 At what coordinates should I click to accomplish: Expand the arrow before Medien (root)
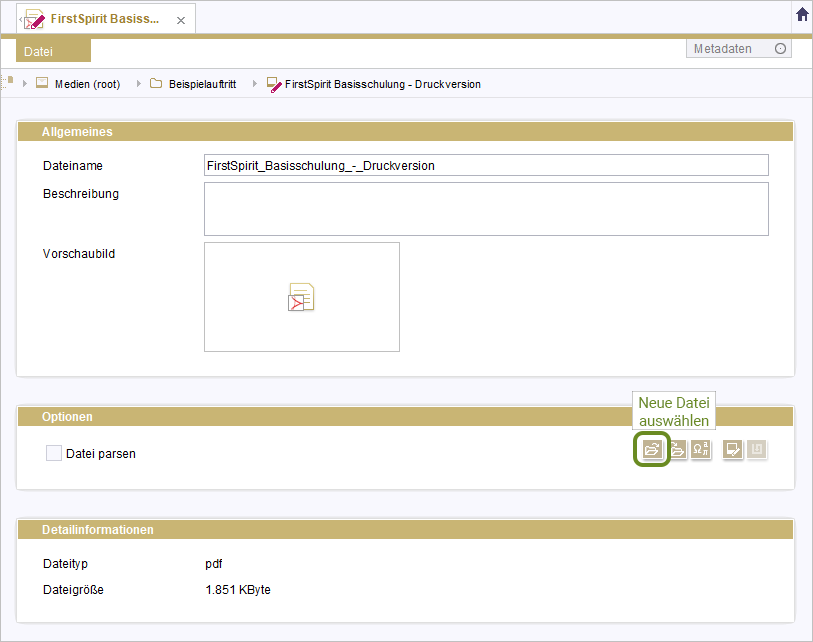click(x=24, y=83)
